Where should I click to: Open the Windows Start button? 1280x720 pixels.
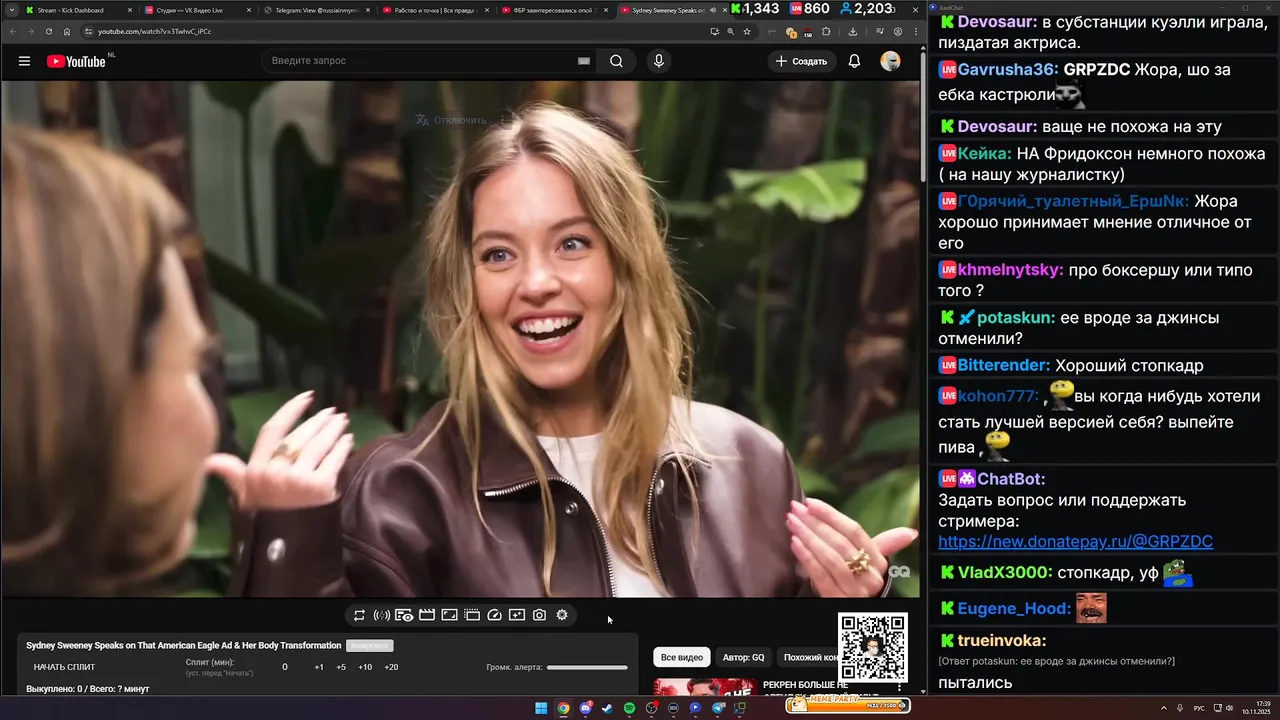click(x=541, y=708)
